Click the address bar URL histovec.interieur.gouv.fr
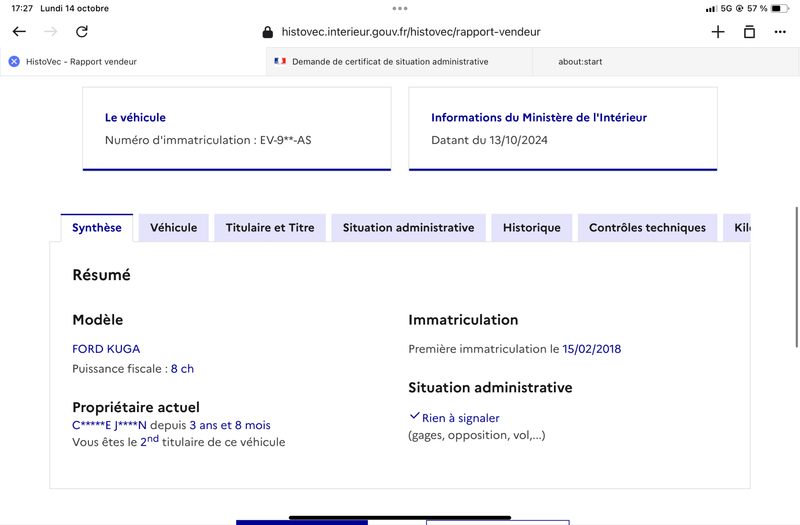Viewport: 800px width, 525px height. pyautogui.click(x=411, y=32)
